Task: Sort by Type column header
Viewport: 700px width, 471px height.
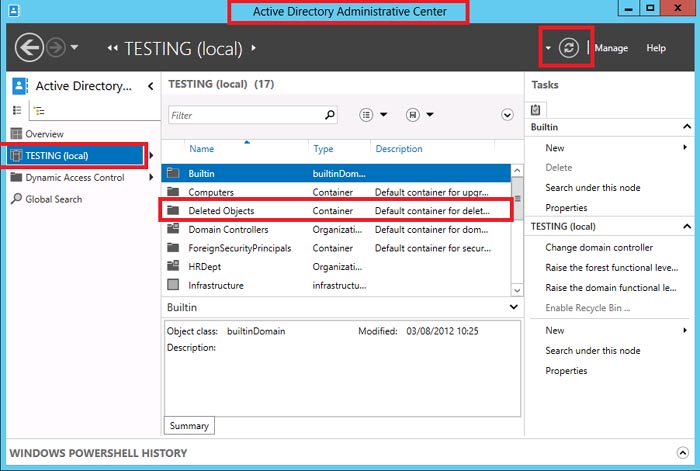Action: coord(323,149)
